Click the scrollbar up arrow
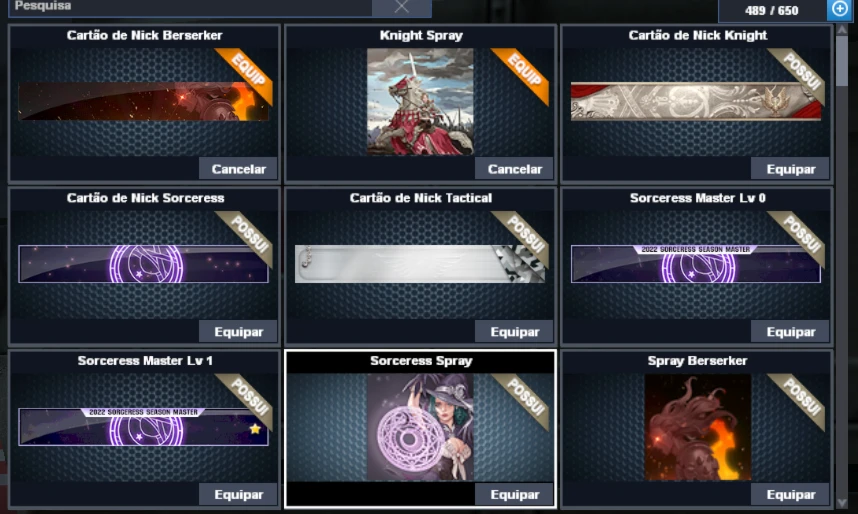The image size is (858, 514). pyautogui.click(x=842, y=30)
